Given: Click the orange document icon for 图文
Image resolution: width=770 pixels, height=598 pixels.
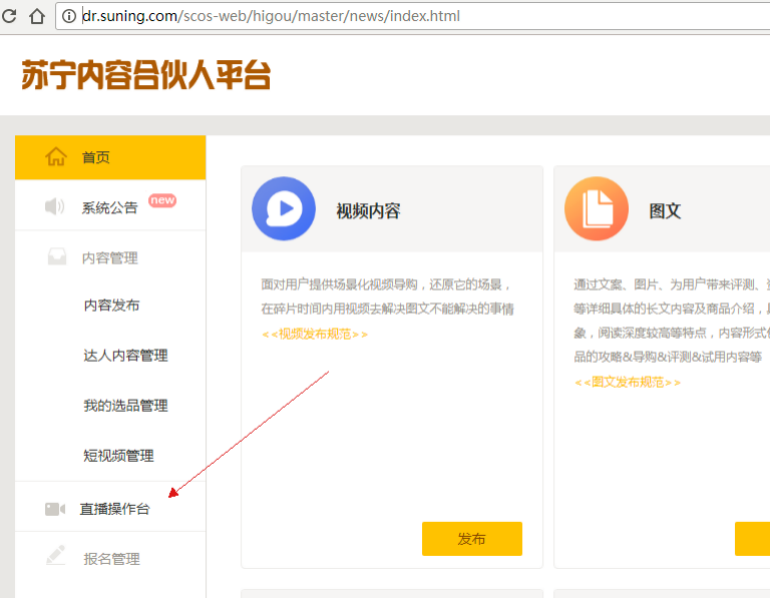Looking at the screenshot, I should tap(596, 209).
